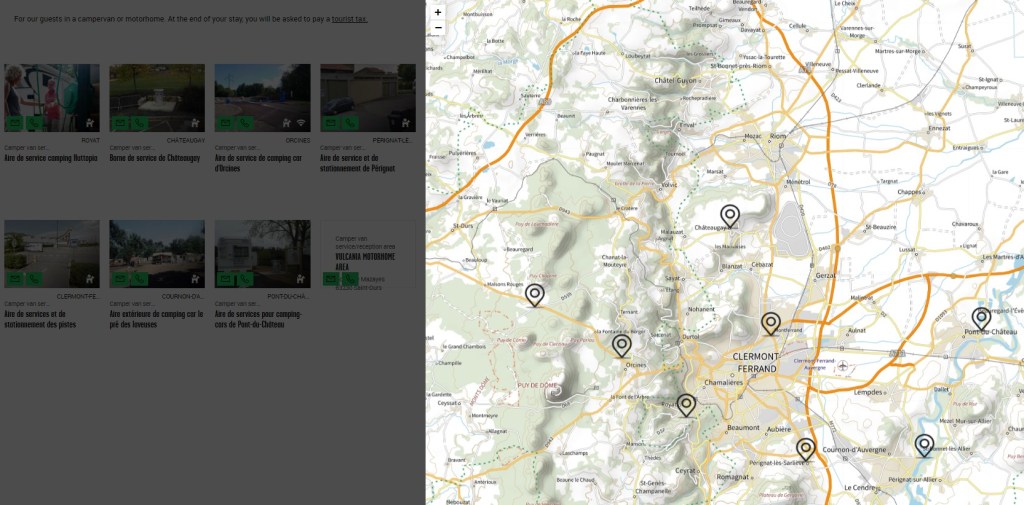Open the map marker at Royat
This screenshot has width=1024, height=505.
(686, 404)
